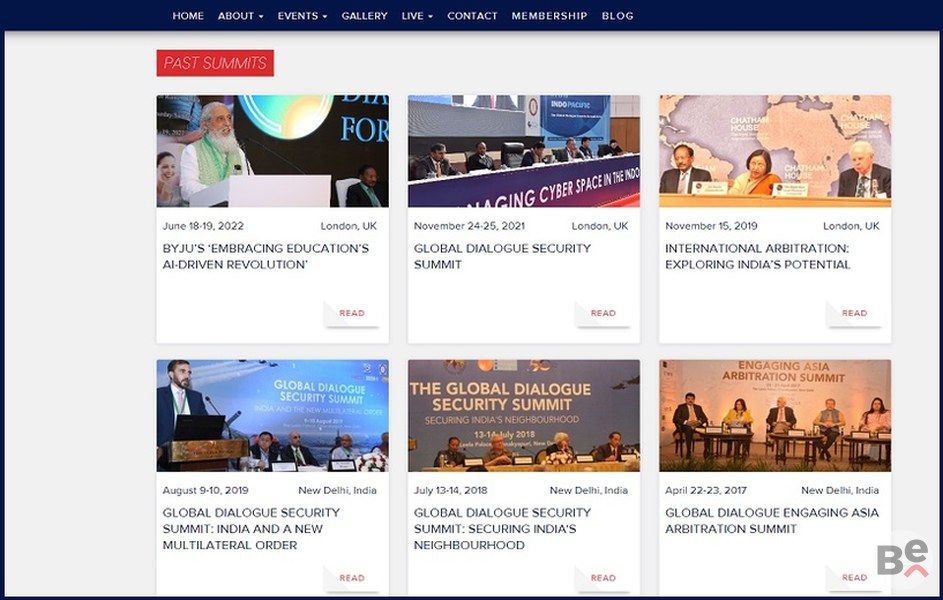The width and height of the screenshot is (943, 600).
Task: Click READ on November 2021 Security Summit
Action: [x=603, y=313]
